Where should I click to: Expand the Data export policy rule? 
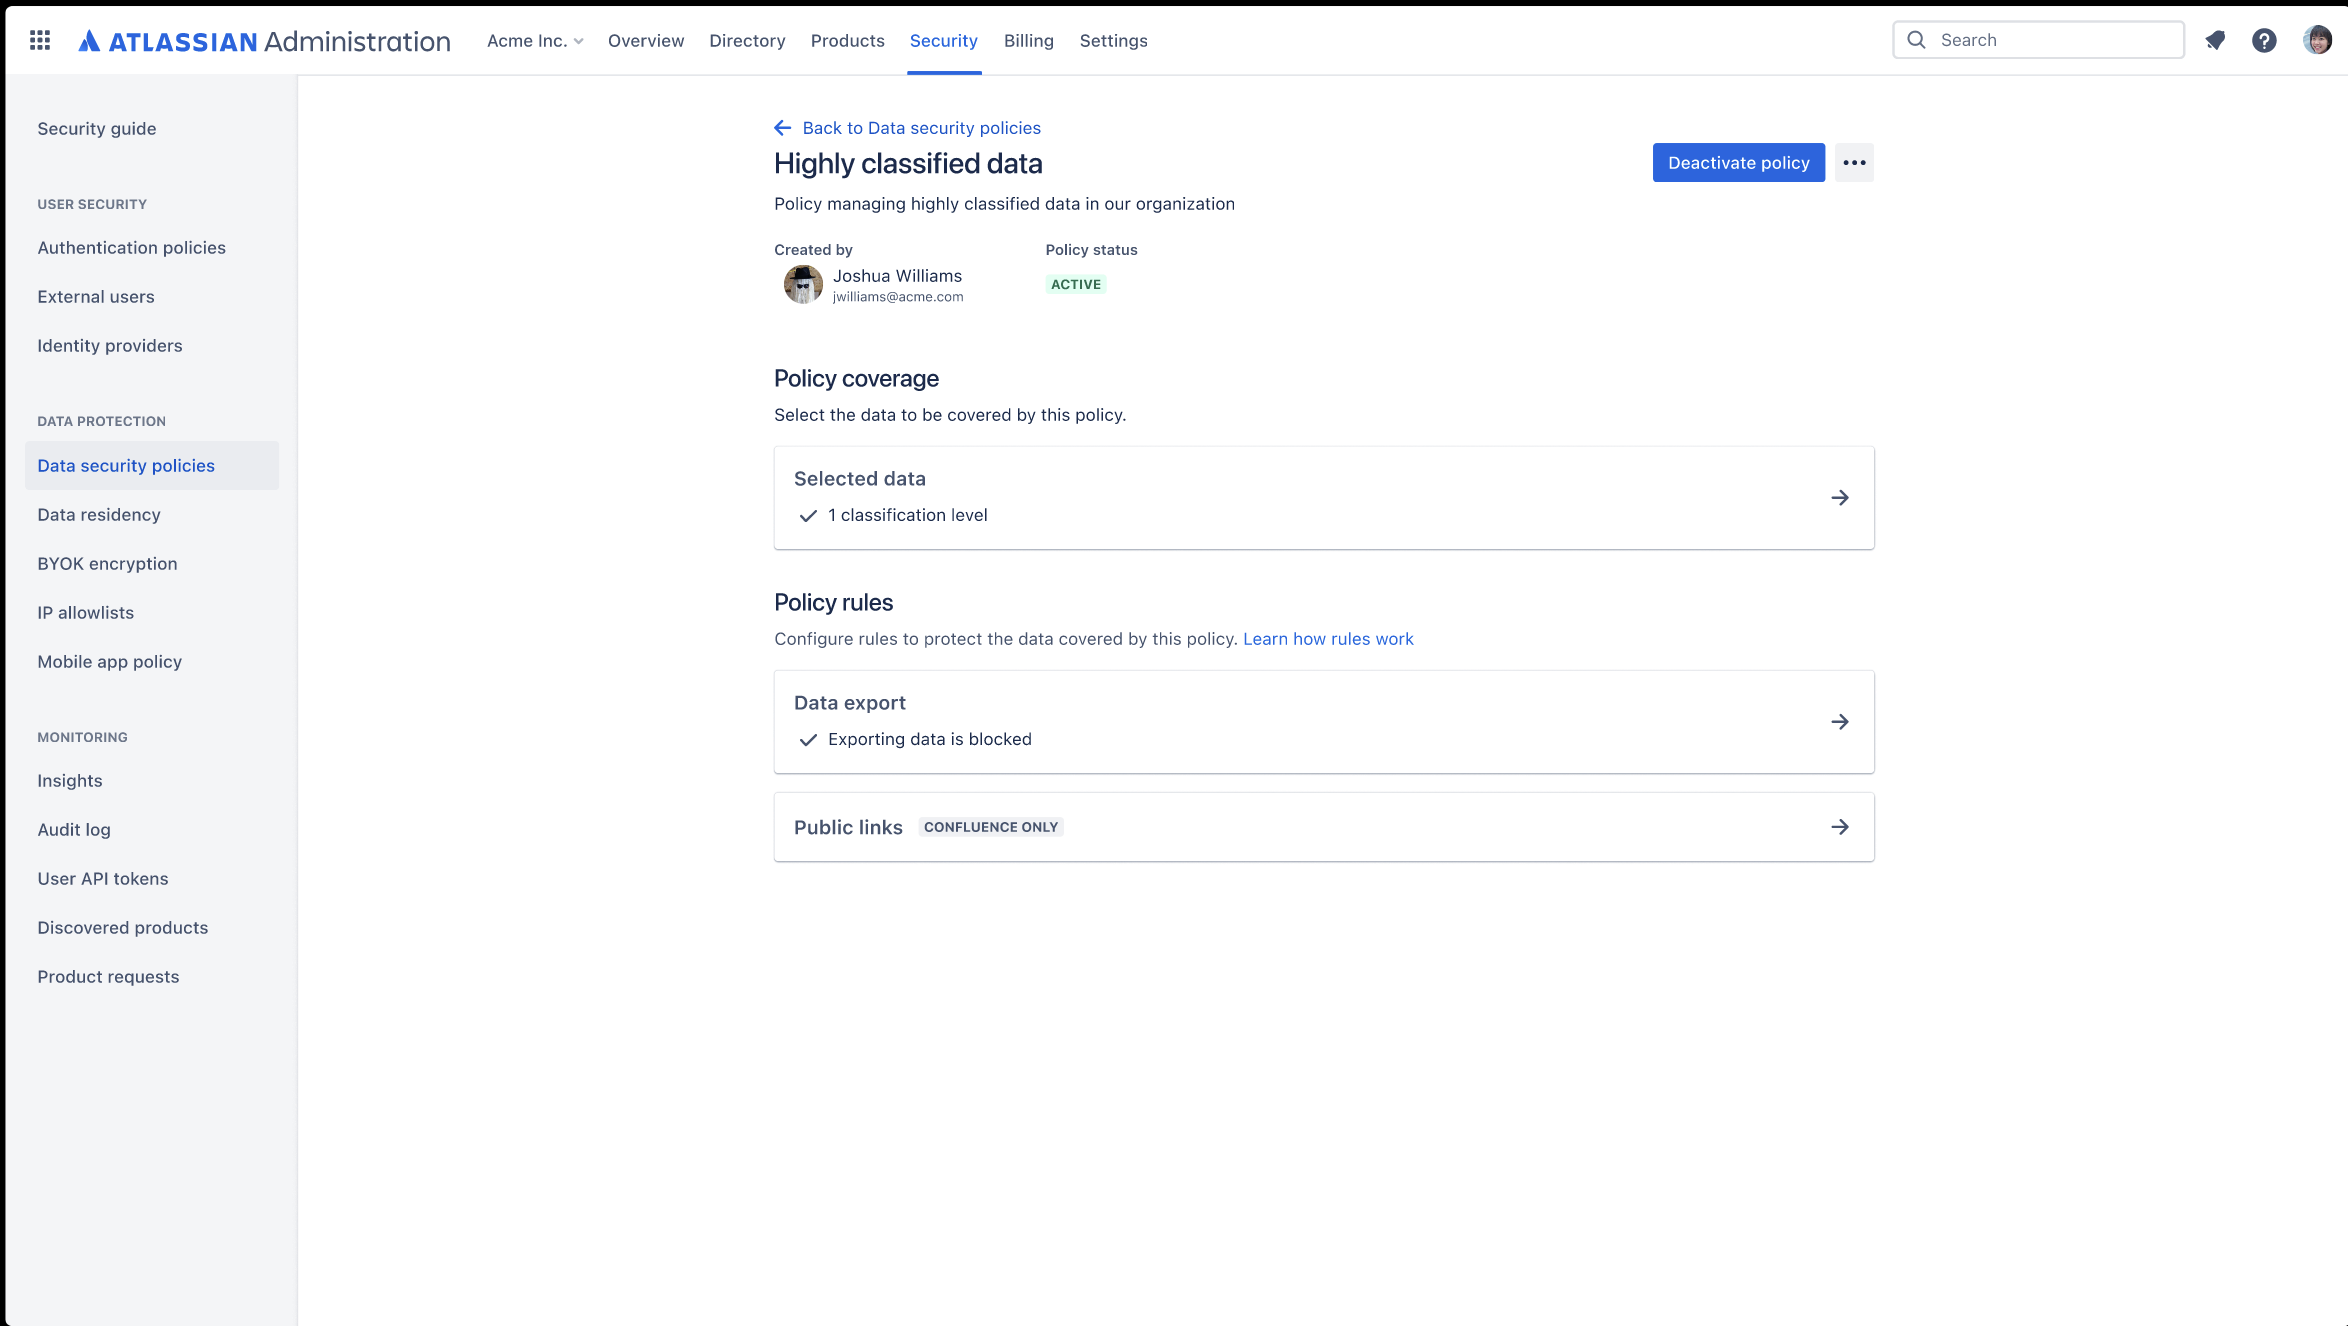(x=1840, y=721)
